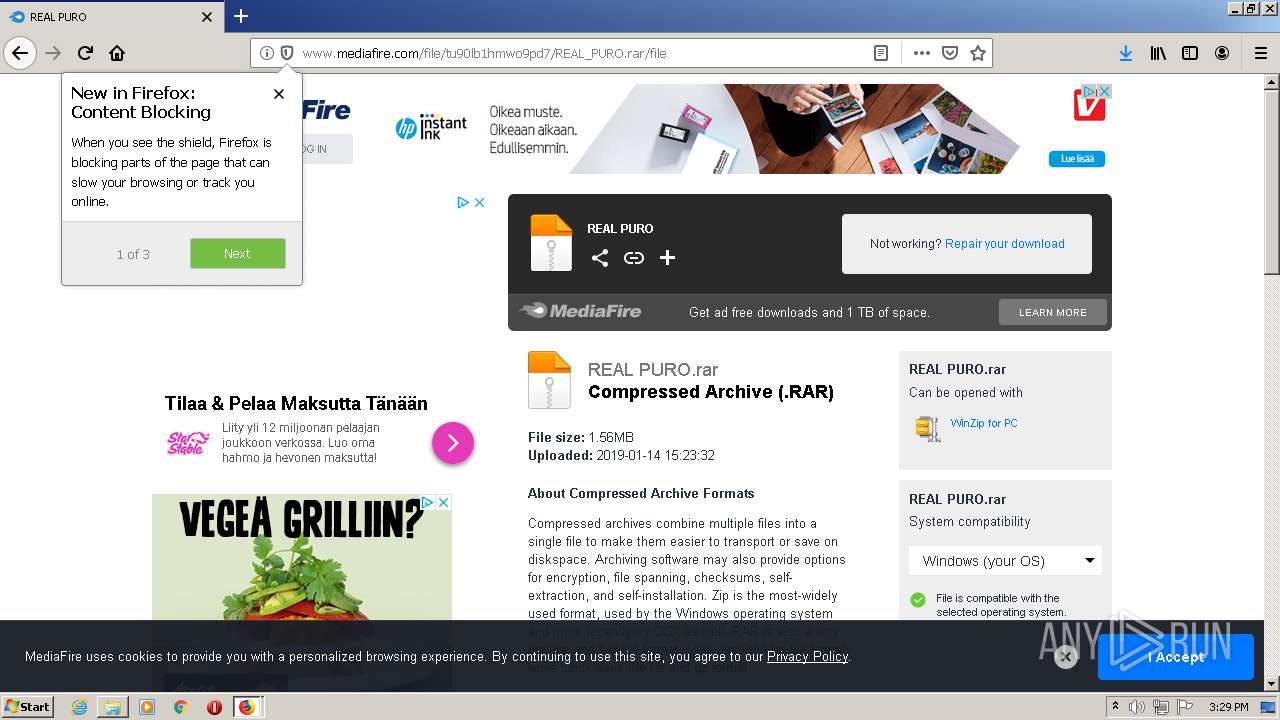The width and height of the screenshot is (1280, 720).
Task: Click AdChoices icon above Star Stable ad
Action: pos(464,202)
